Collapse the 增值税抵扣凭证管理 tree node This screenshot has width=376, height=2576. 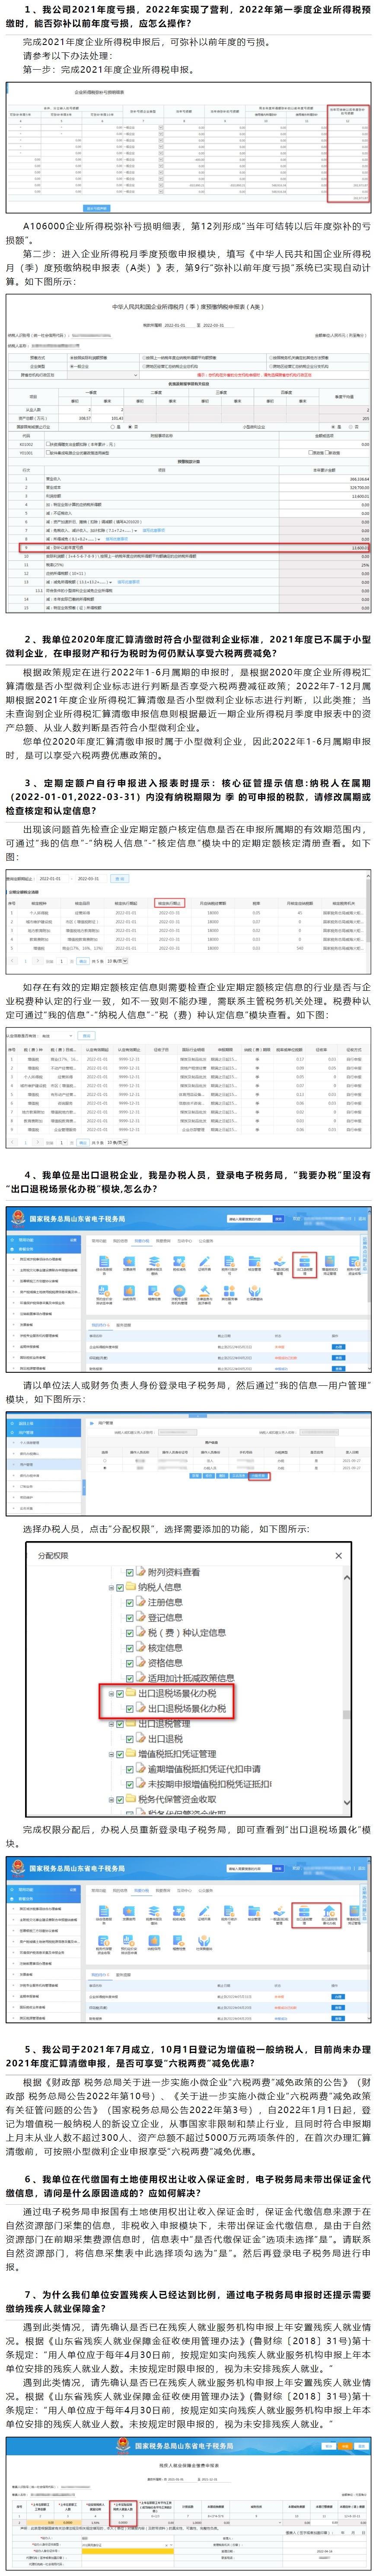[110, 1754]
